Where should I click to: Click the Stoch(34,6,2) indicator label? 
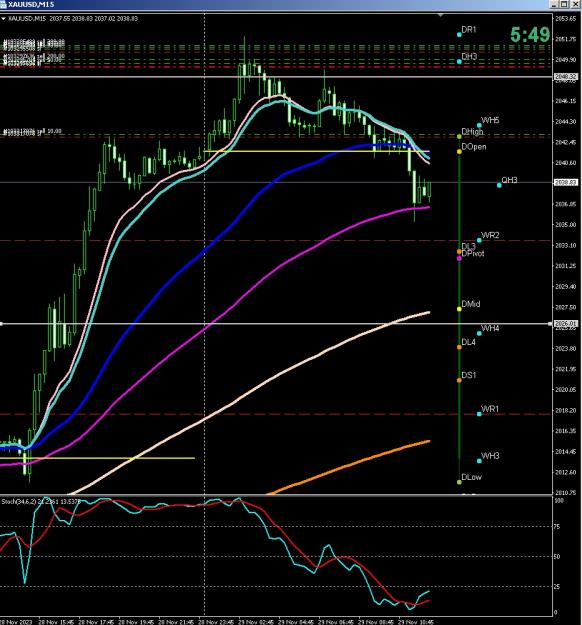(x=18, y=501)
